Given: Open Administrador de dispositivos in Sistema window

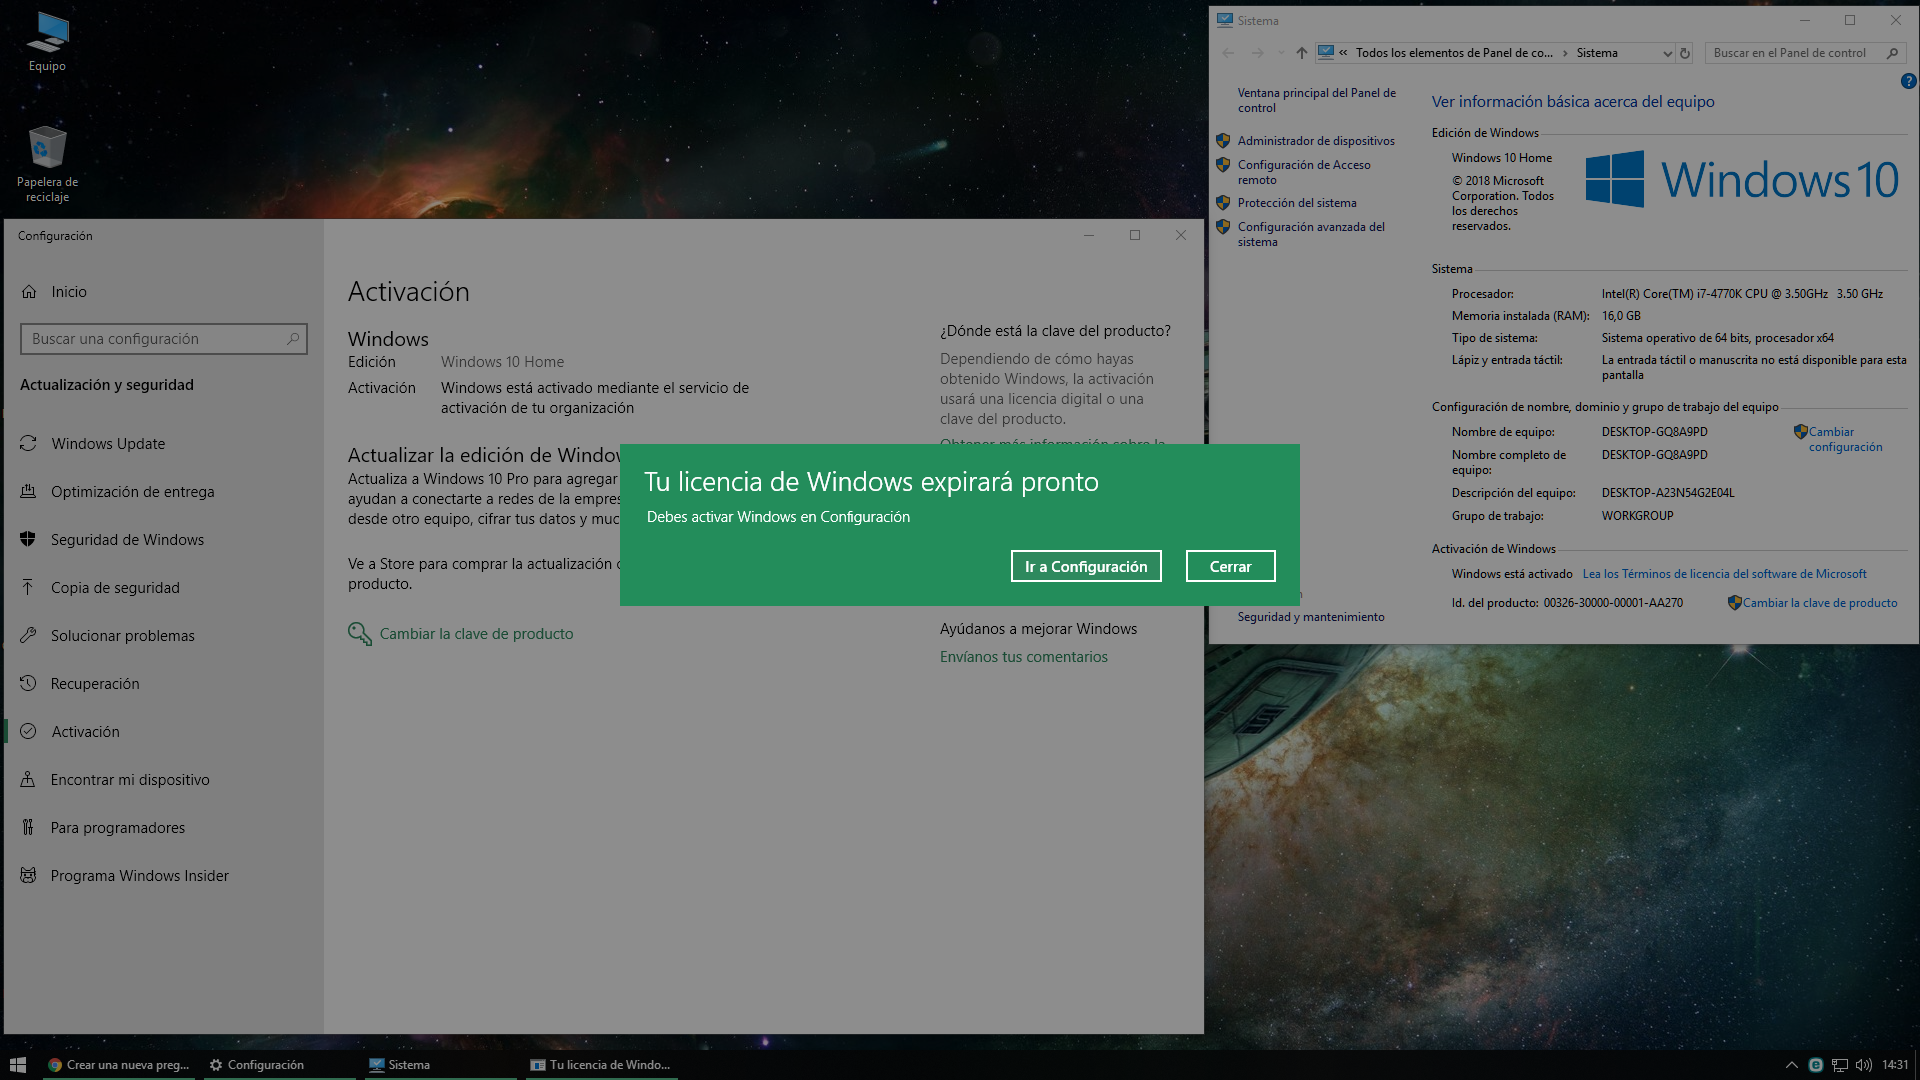Looking at the screenshot, I should (x=1316, y=141).
